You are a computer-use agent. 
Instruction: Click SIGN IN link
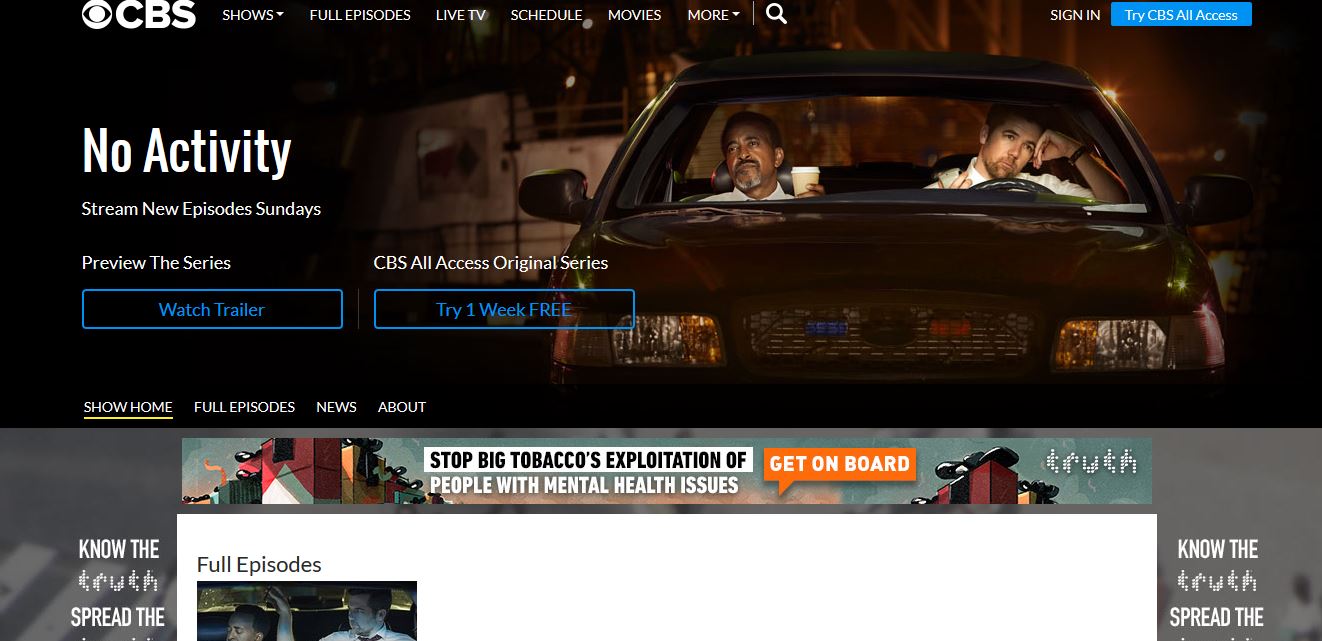[1075, 15]
